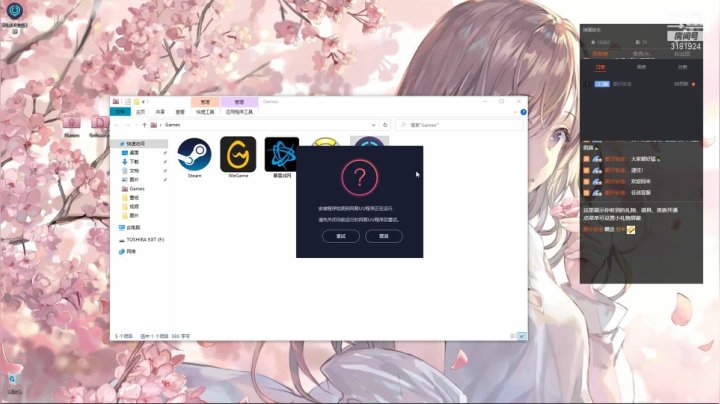Image resolution: width=720 pixels, height=404 pixels.
Task: Click the chat message "欢迎回来"
Action: point(641,181)
